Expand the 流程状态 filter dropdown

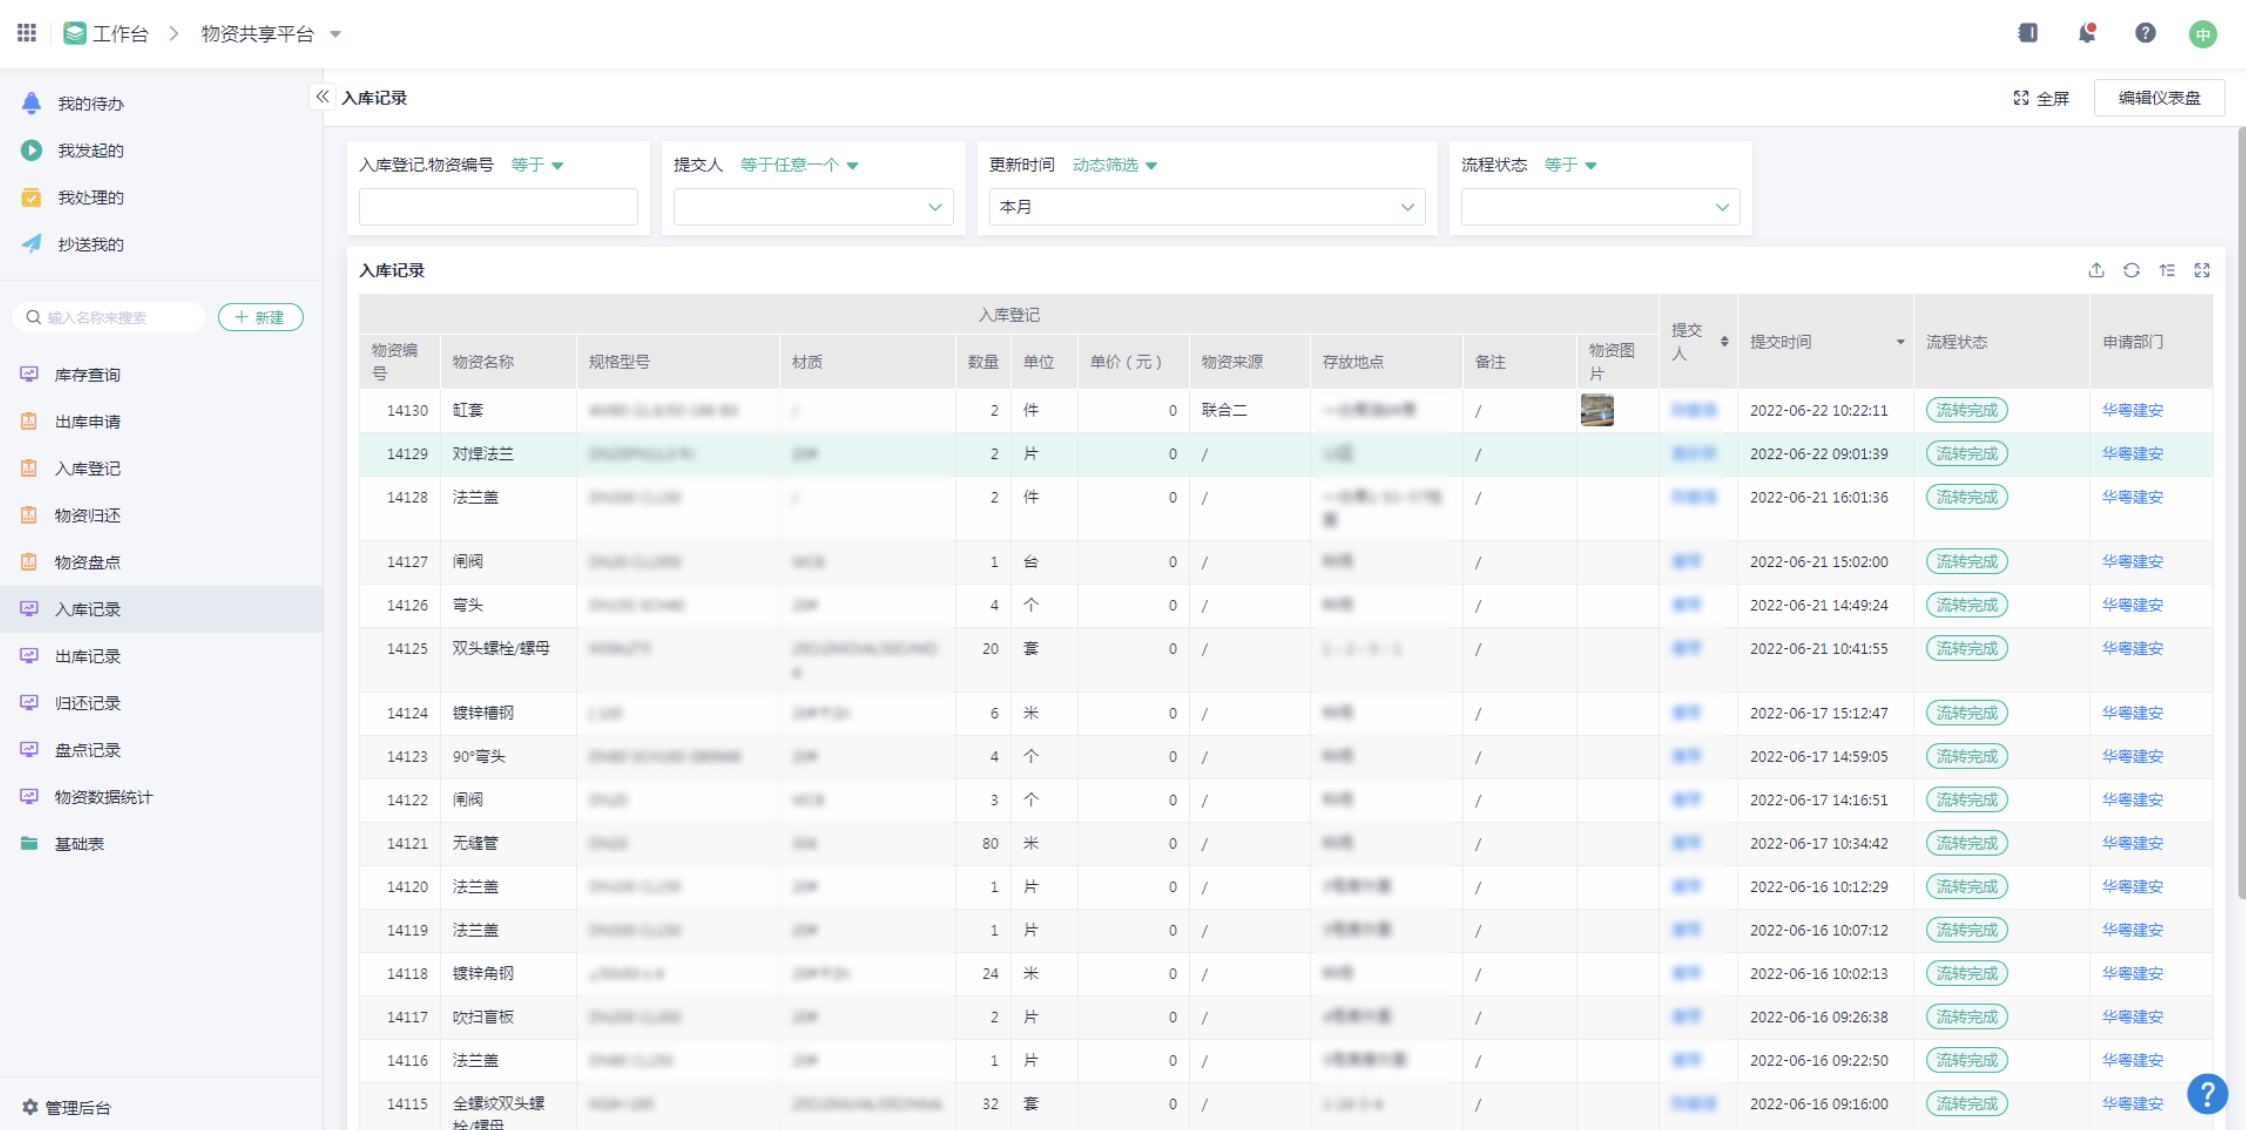point(1600,207)
